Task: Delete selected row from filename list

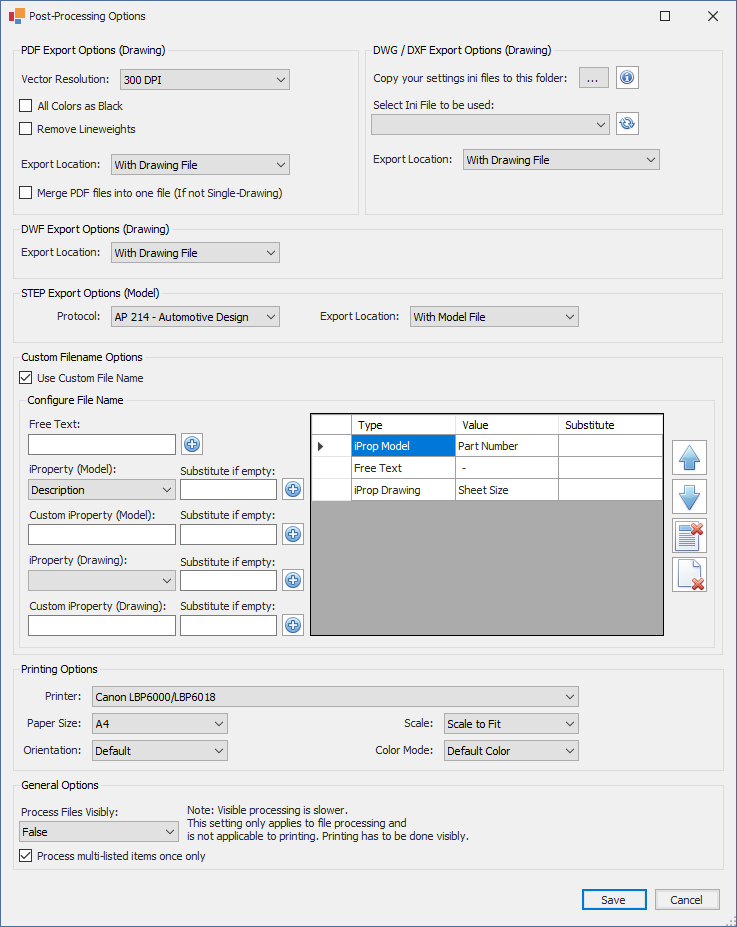Action: [x=690, y=536]
